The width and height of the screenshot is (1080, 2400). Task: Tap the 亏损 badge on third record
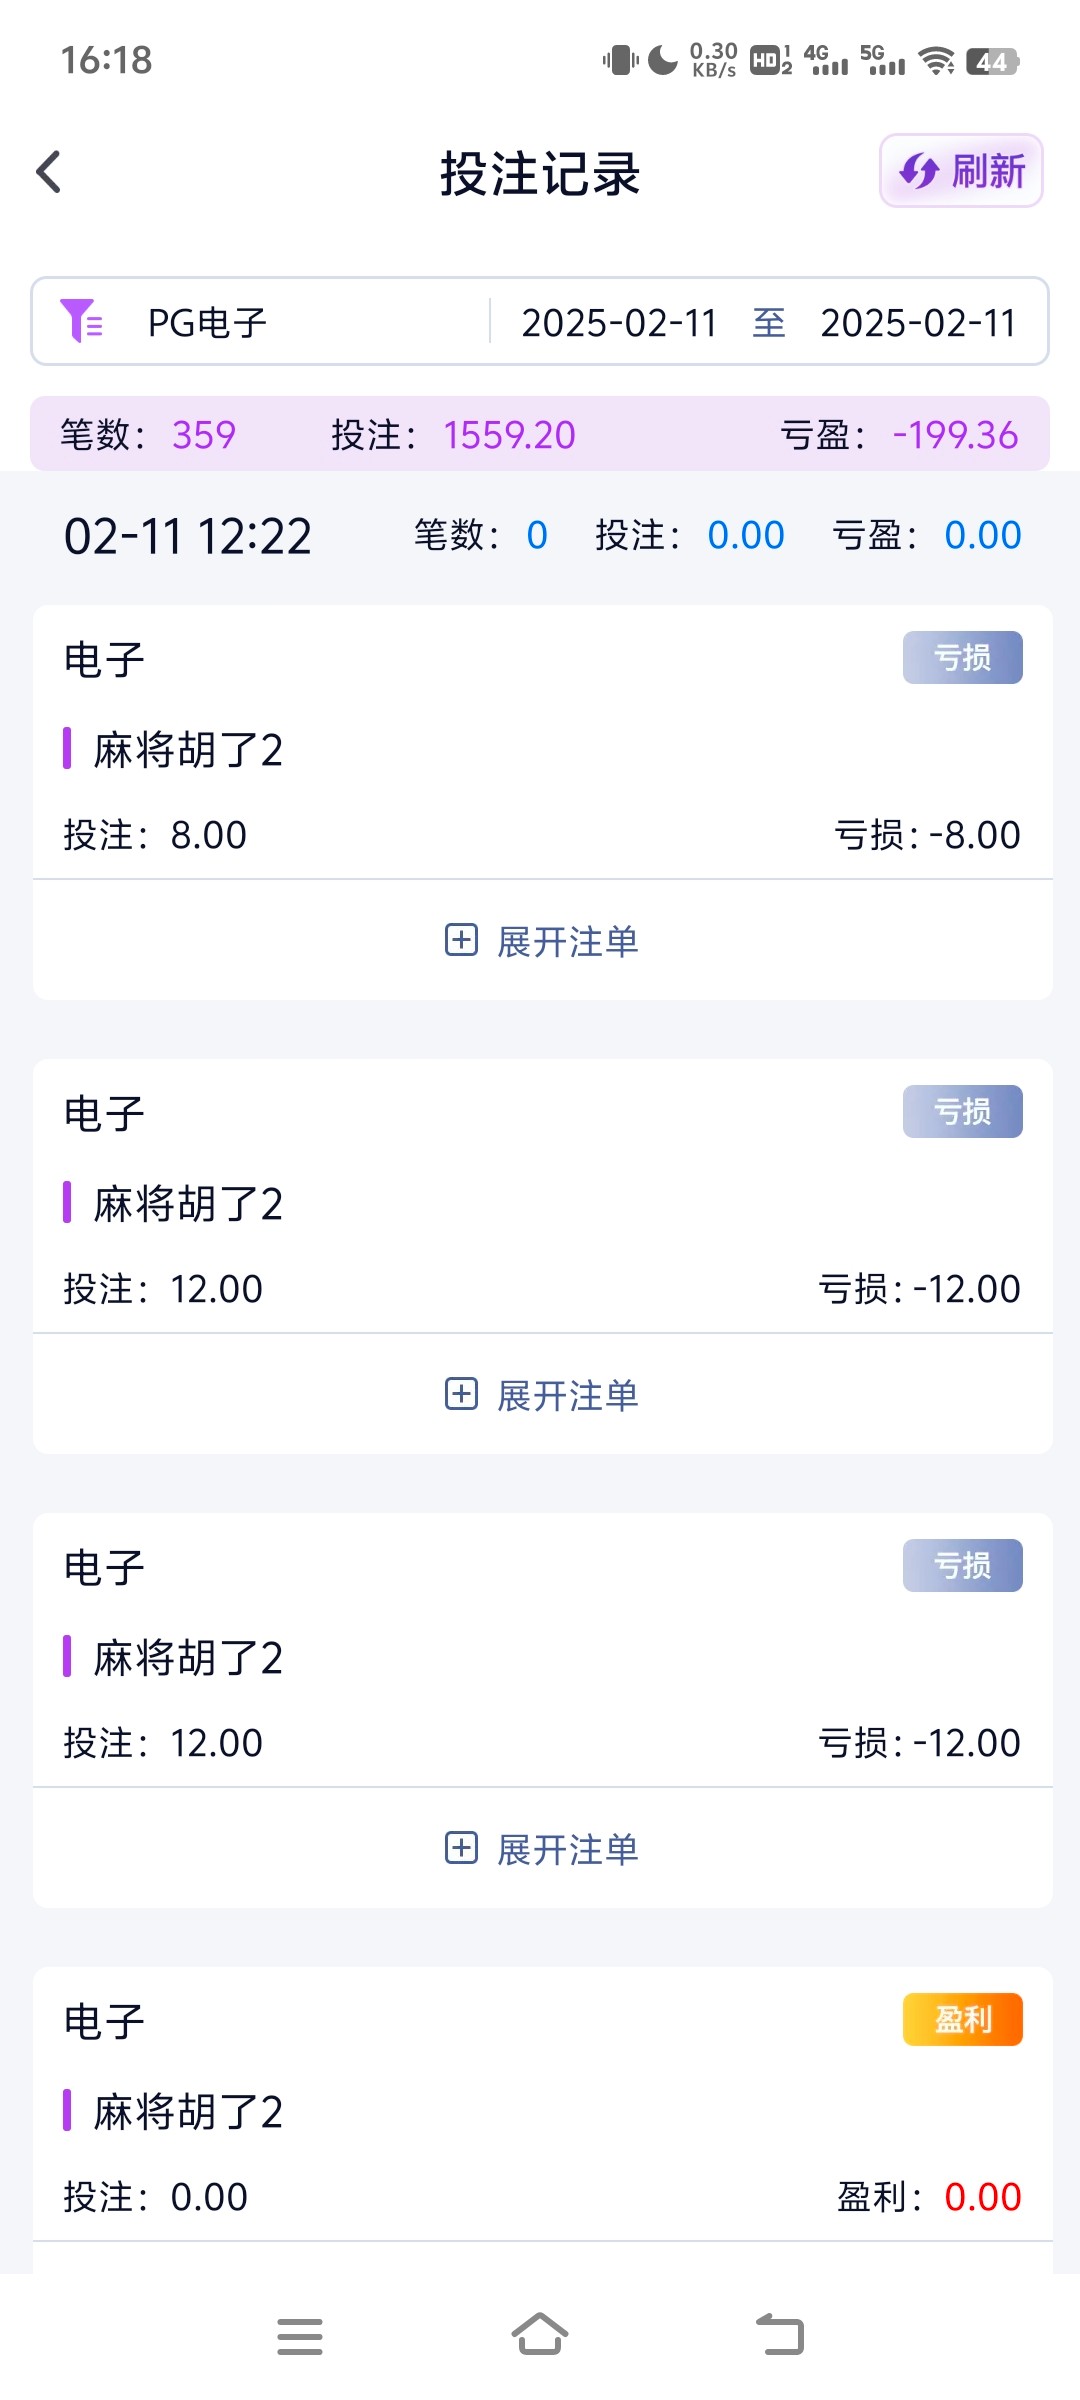coord(962,1566)
